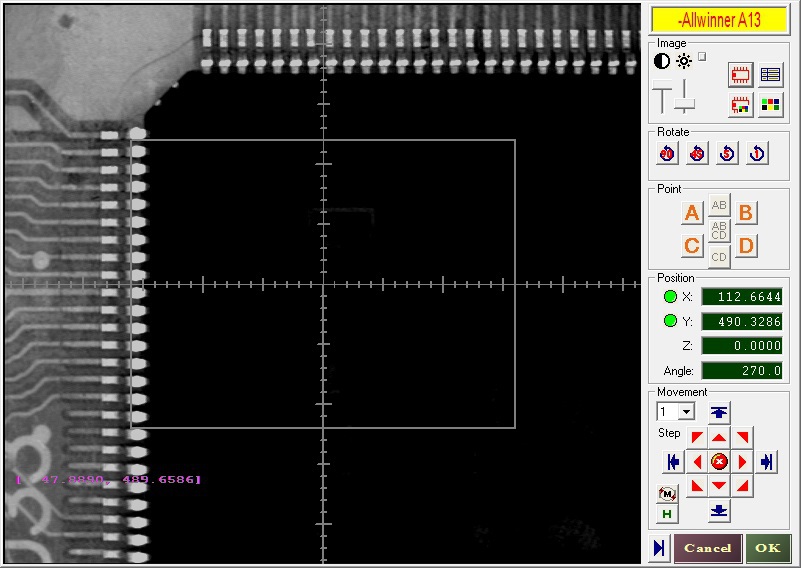Viewport: 801px width, 568px height.
Task: Toggle the green X axis indicator
Action: click(670, 296)
